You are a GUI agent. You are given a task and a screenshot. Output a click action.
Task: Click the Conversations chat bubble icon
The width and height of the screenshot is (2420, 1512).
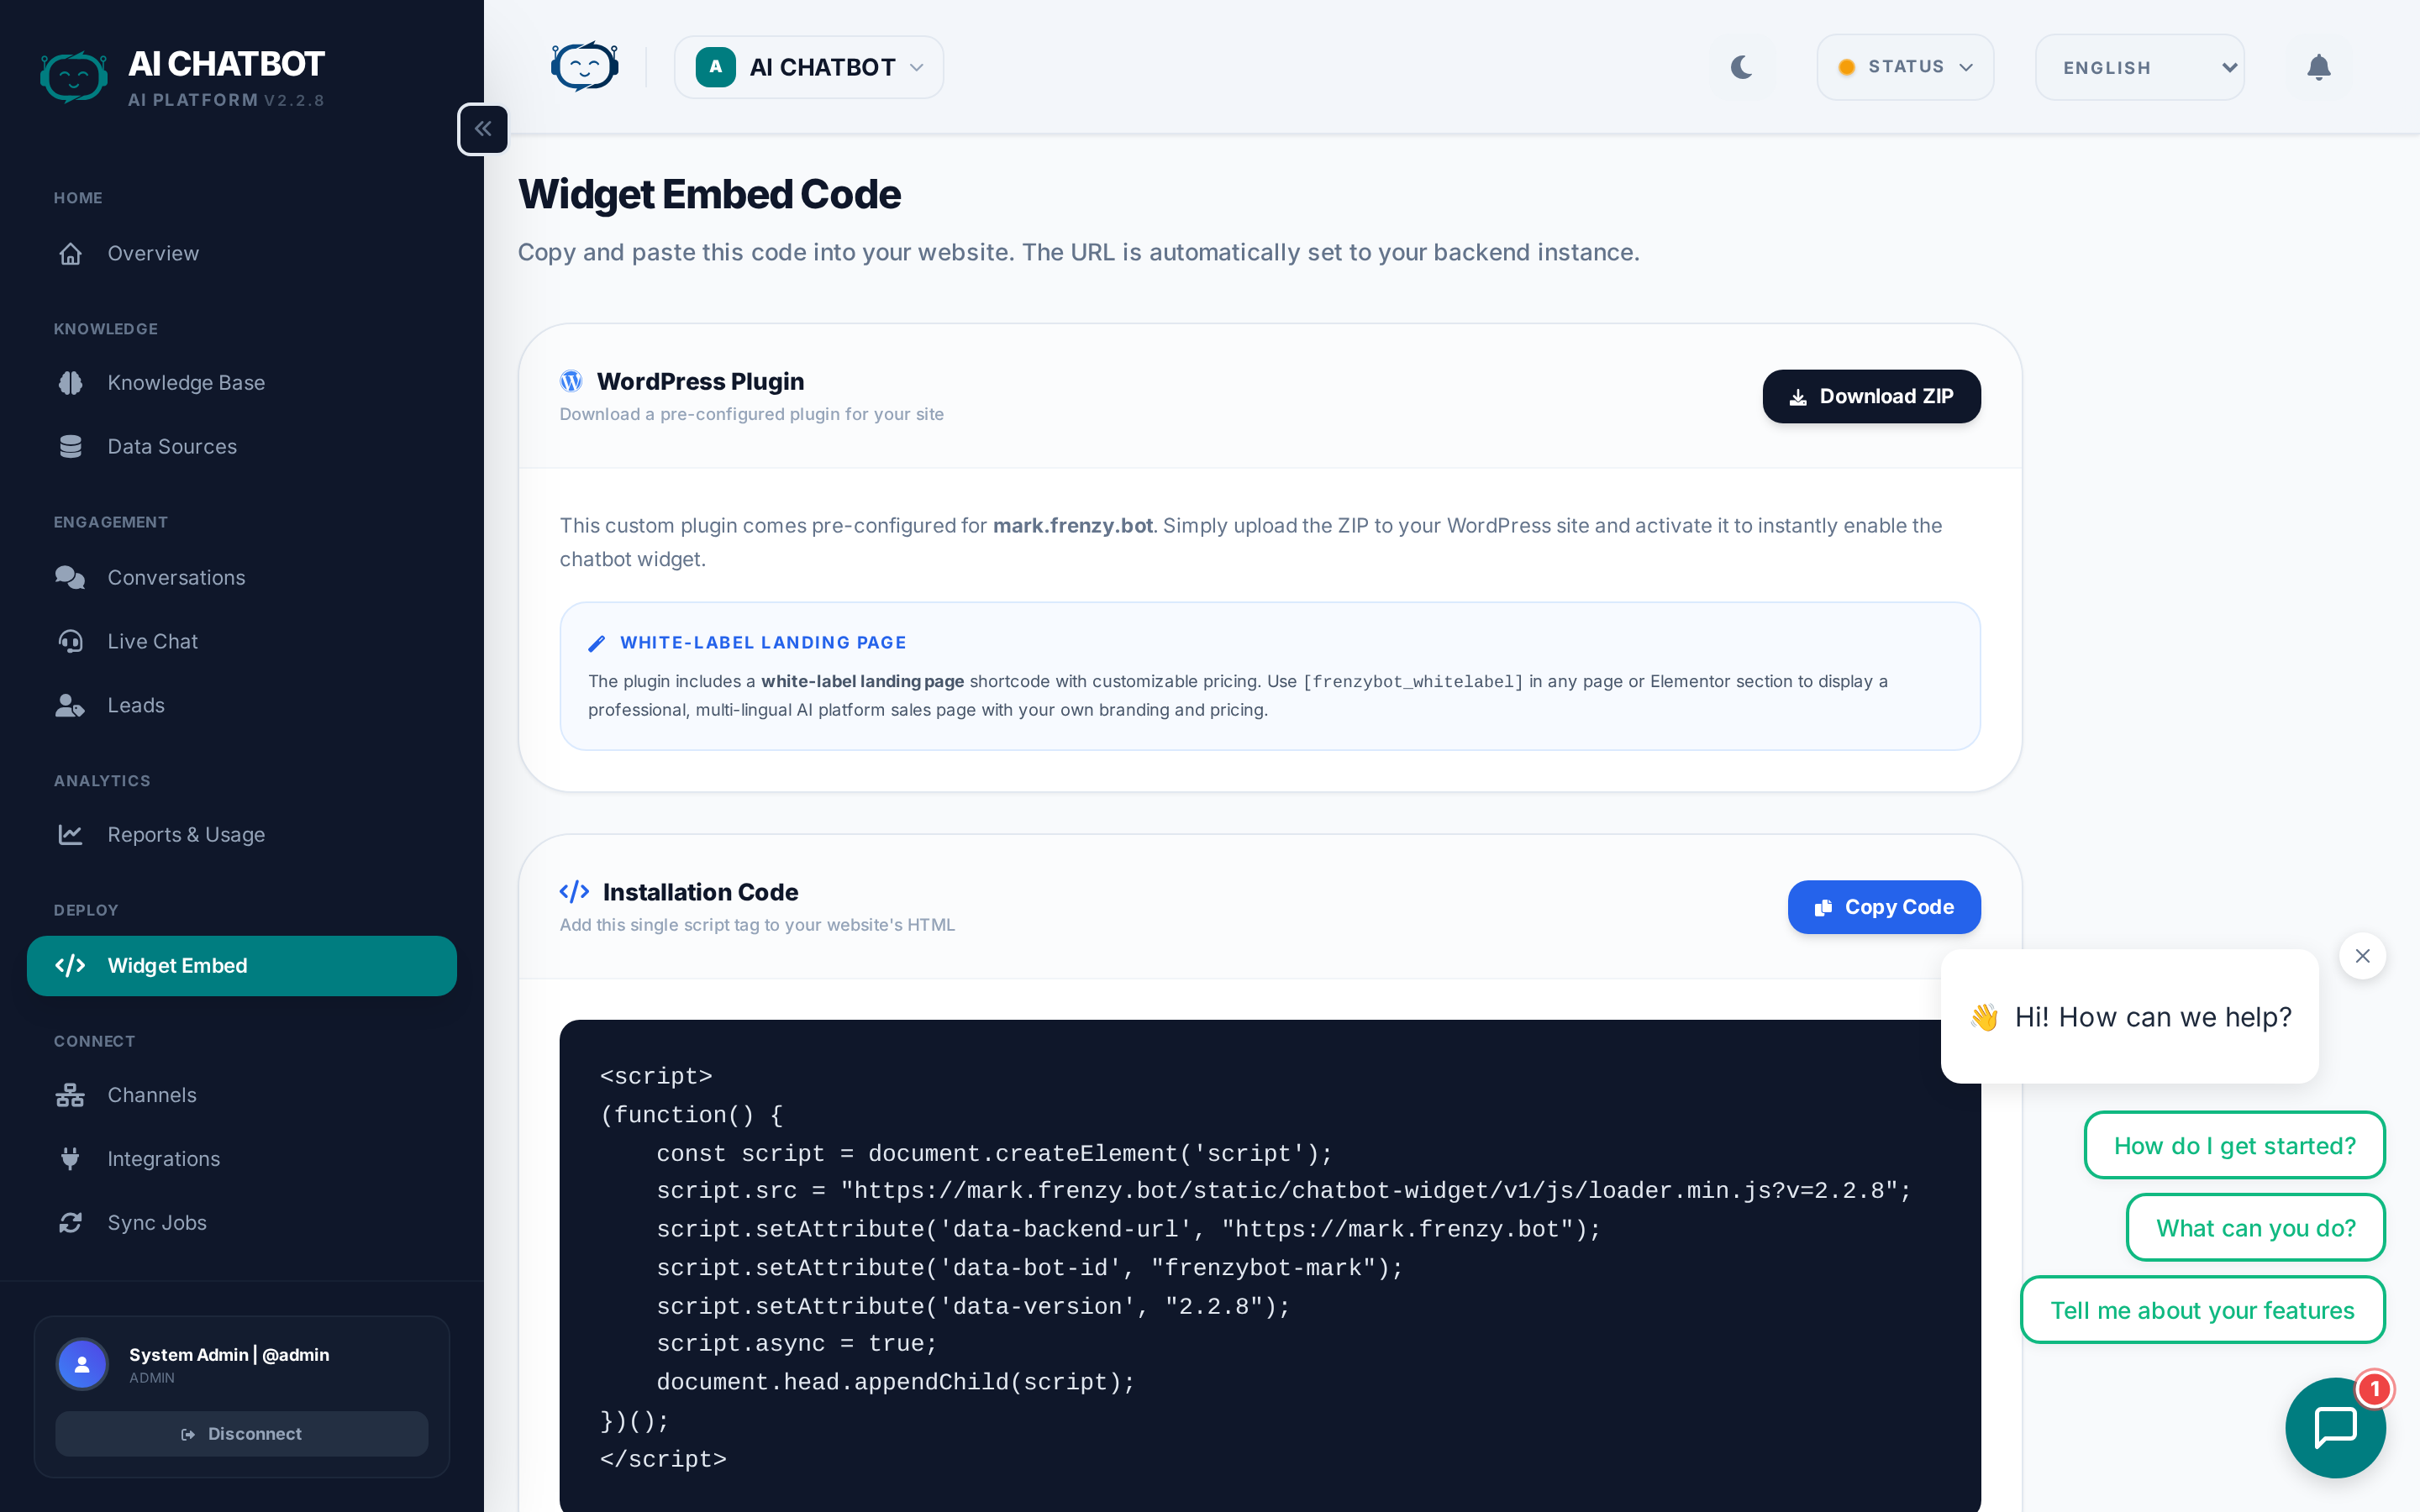70,577
